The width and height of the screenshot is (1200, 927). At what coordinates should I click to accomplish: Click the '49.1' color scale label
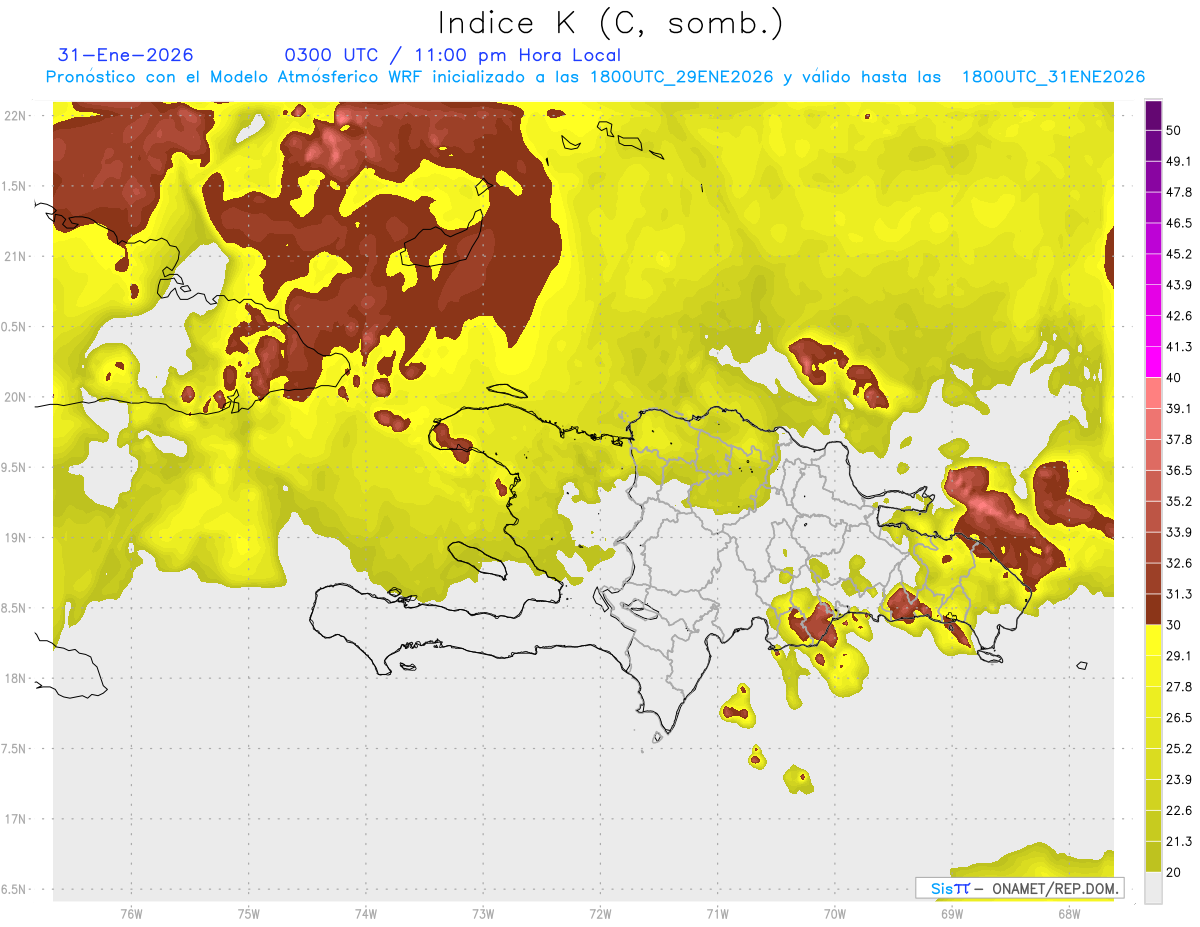(x=1179, y=161)
